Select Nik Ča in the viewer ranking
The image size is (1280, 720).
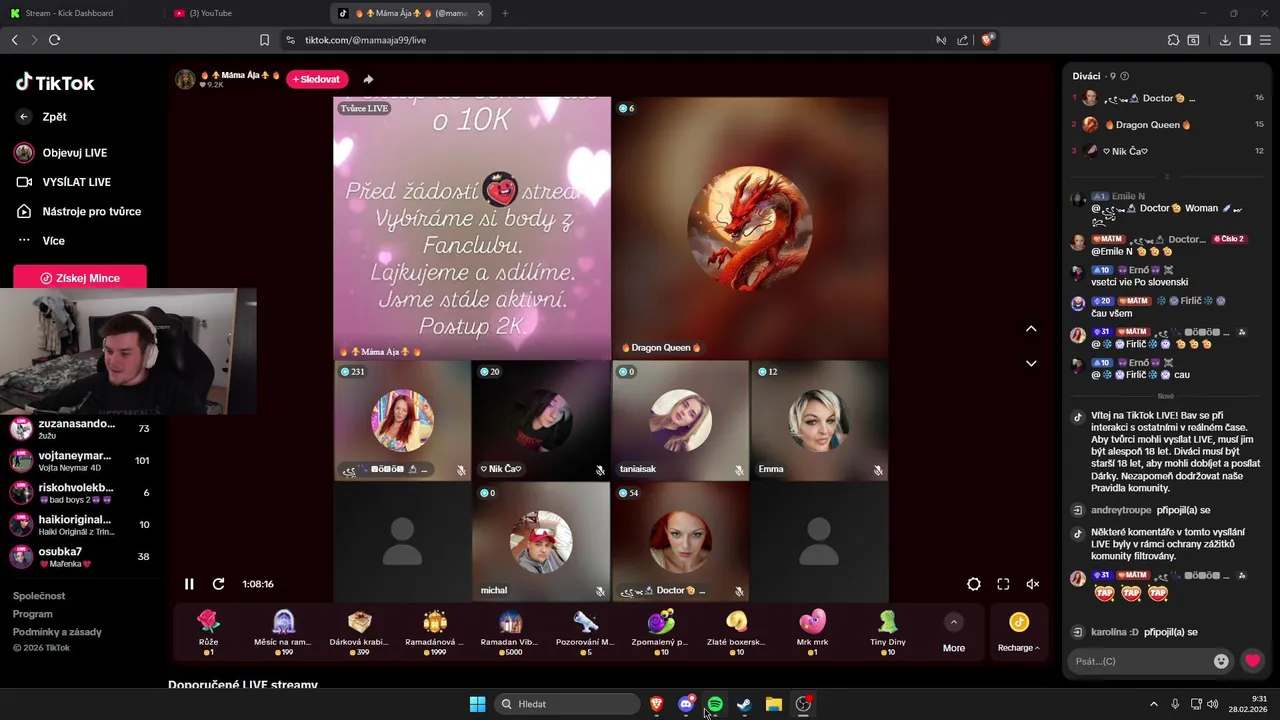[x=1168, y=151]
